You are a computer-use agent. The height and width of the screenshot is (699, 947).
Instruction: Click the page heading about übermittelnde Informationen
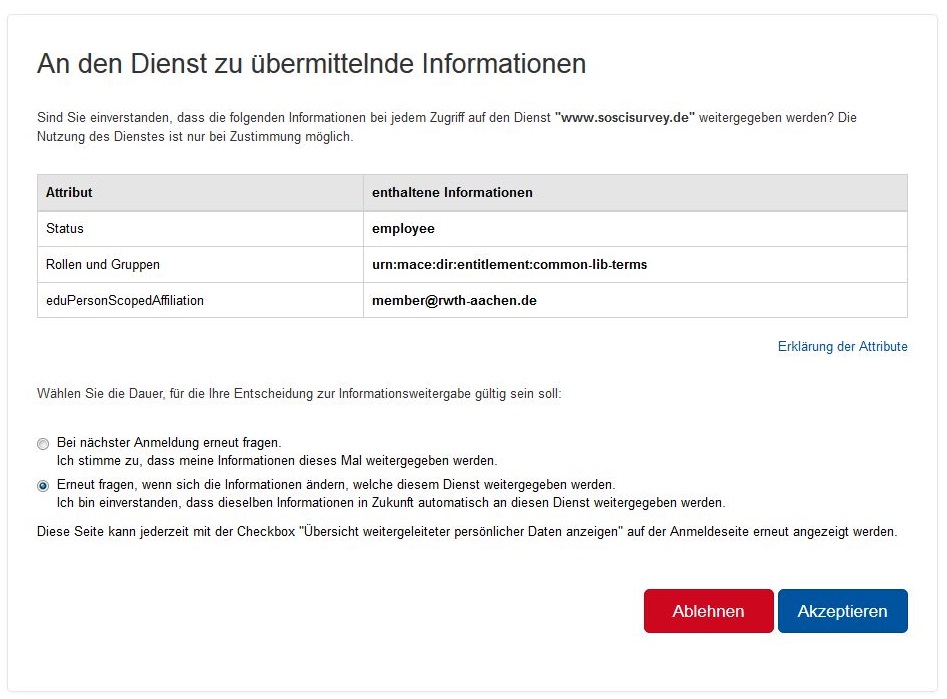pyautogui.click(x=311, y=63)
